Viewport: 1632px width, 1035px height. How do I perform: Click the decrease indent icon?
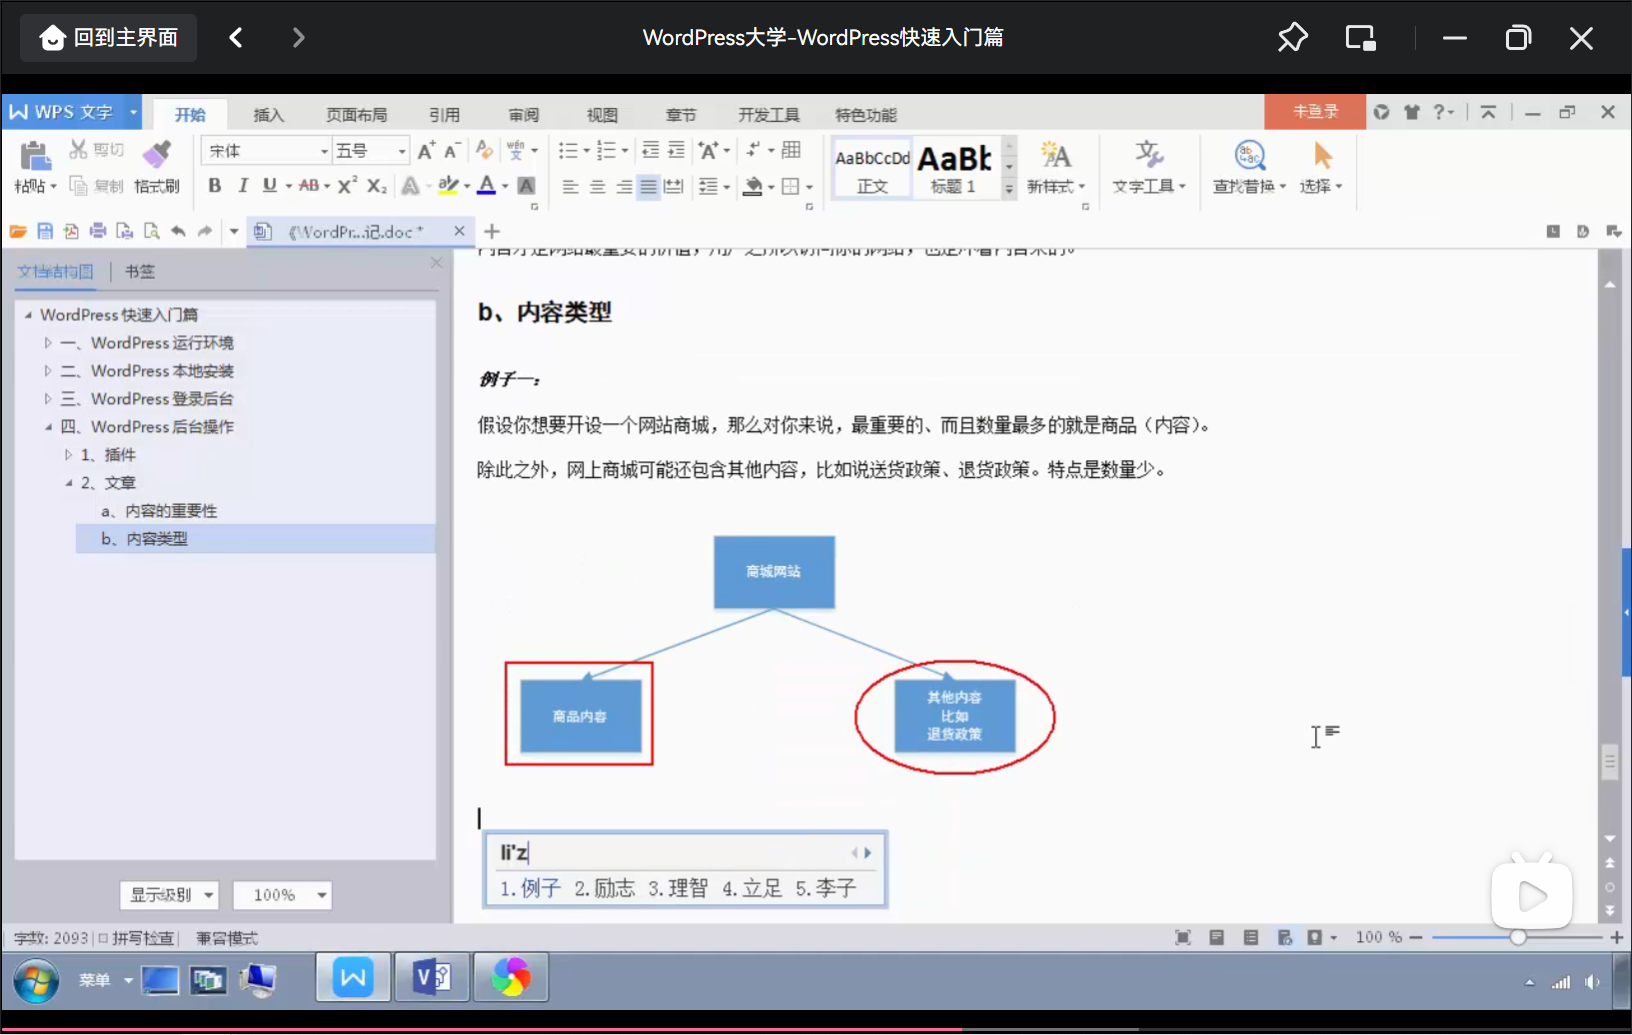tap(650, 150)
